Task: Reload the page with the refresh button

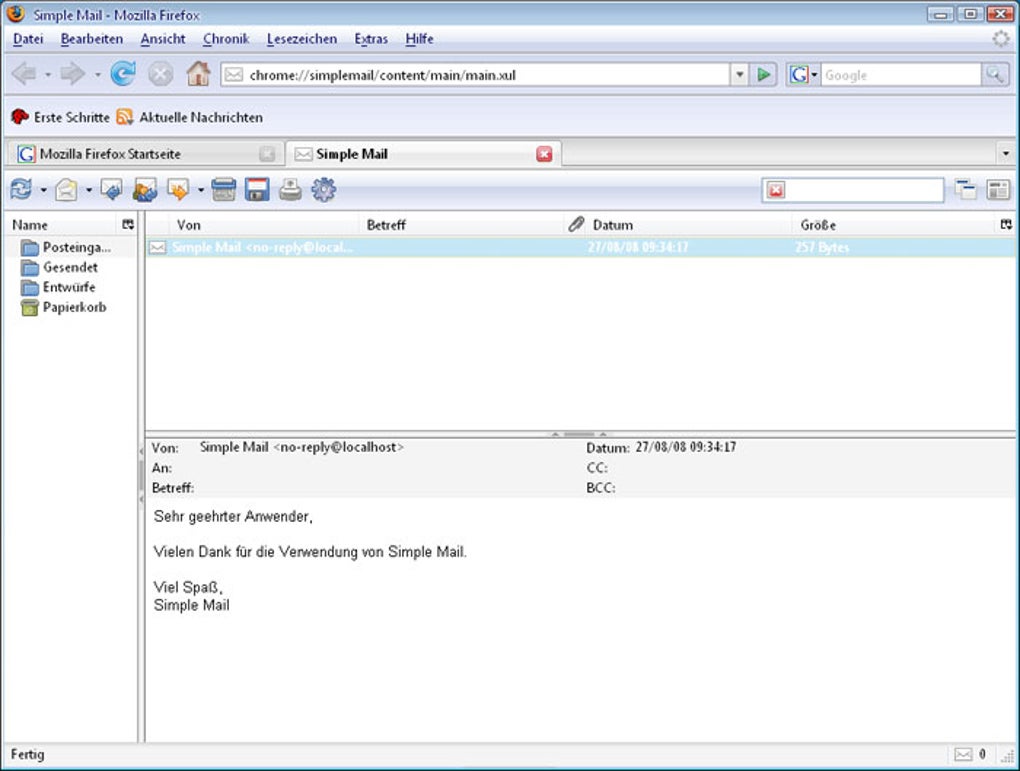Action: click(x=122, y=74)
